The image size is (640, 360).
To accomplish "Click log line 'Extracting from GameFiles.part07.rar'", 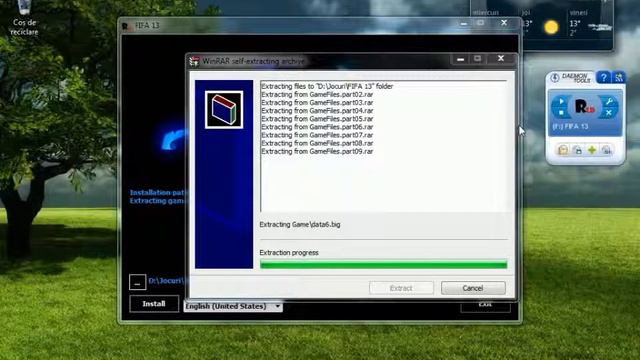I will pos(317,135).
